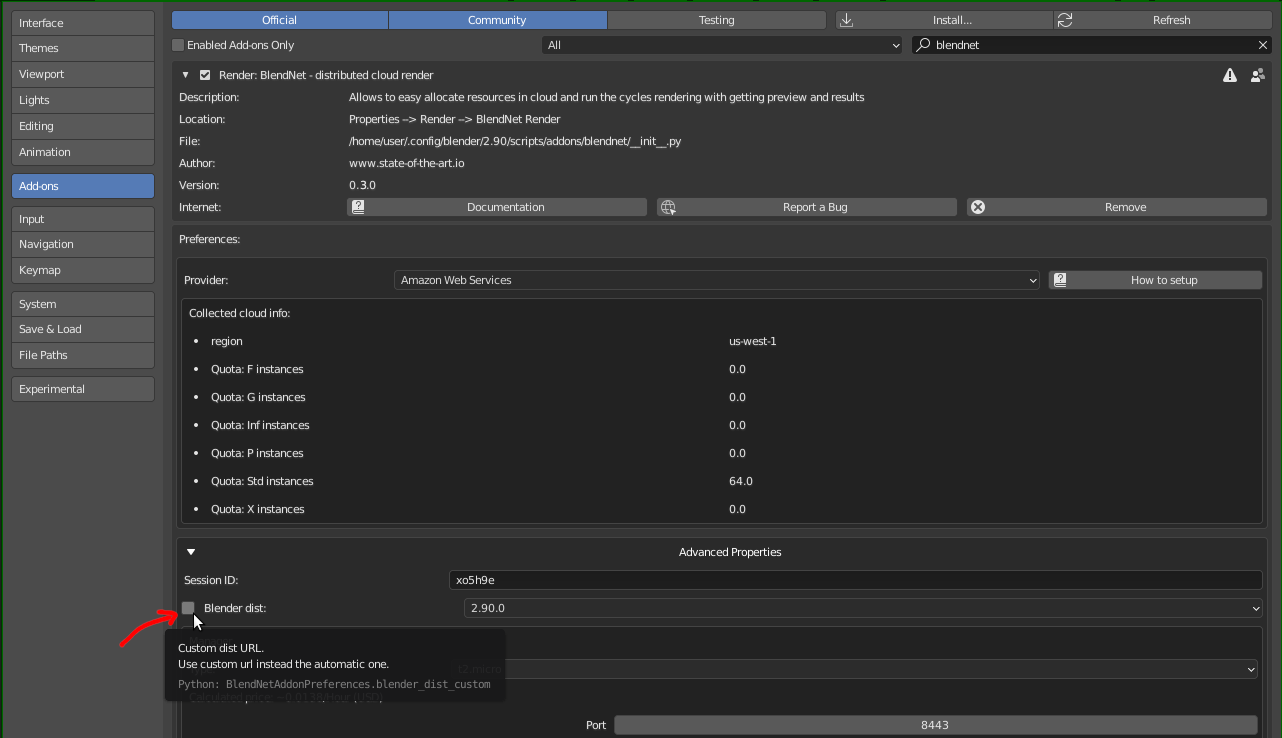The height and width of the screenshot is (738, 1282).
Task: Click the How to setup button
Action: coord(1155,280)
